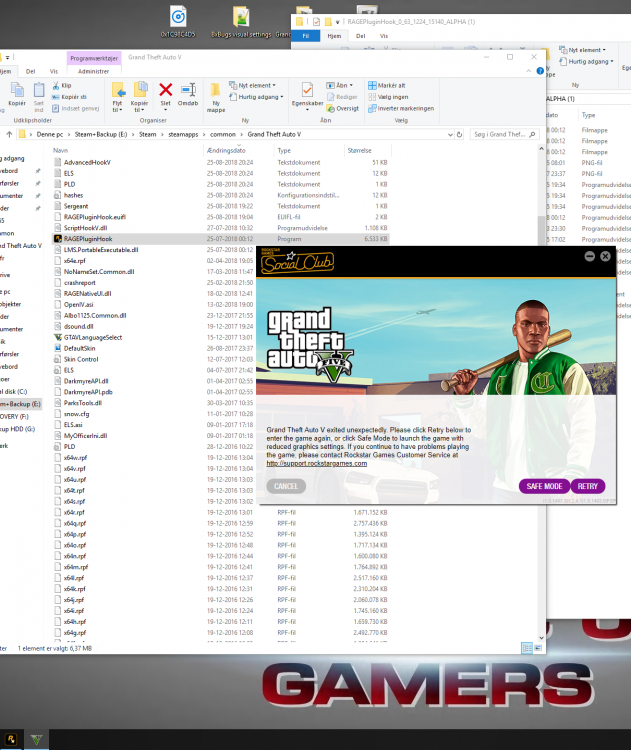This screenshot has height=750, width=631.
Task: Open the Hjem tab in the RAGEPluginHook window
Action: [334, 36]
